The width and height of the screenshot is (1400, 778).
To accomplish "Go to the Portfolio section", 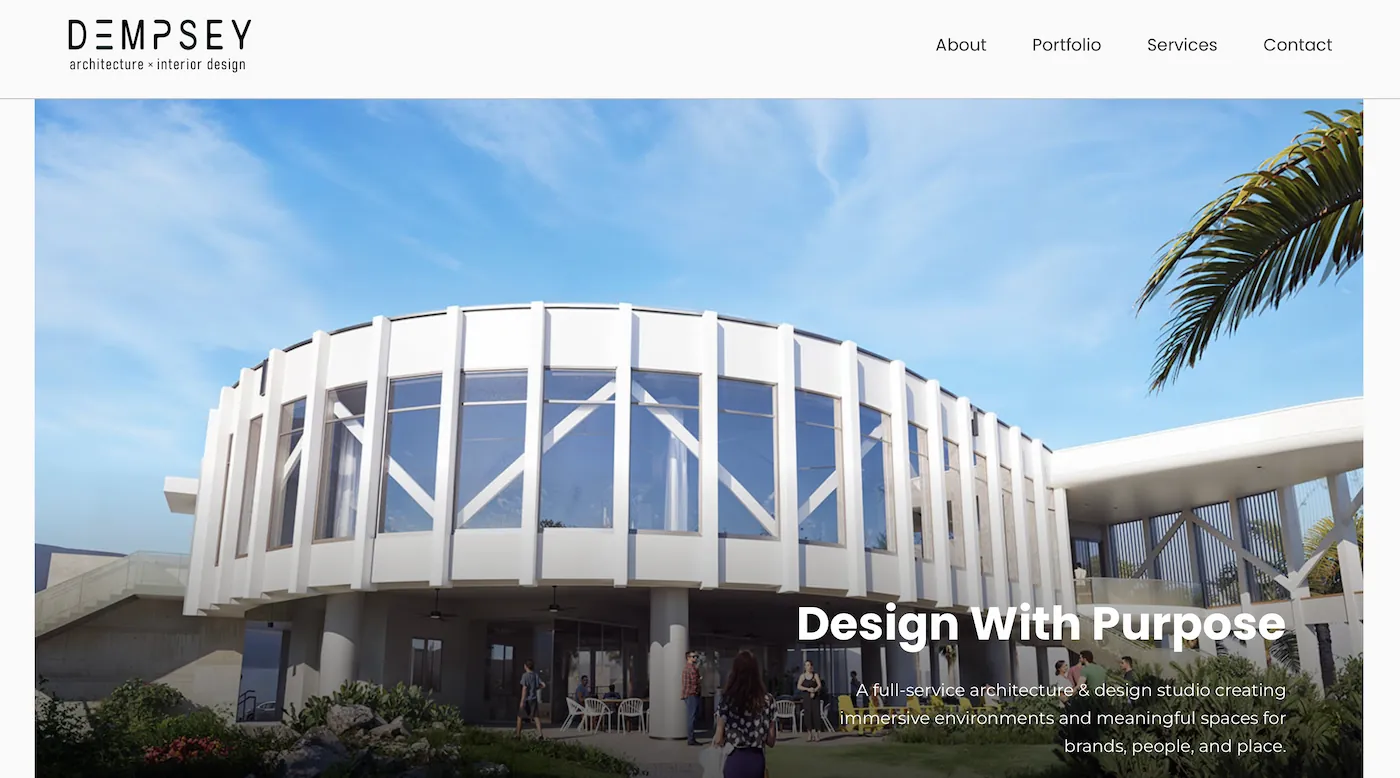I will [x=1066, y=45].
